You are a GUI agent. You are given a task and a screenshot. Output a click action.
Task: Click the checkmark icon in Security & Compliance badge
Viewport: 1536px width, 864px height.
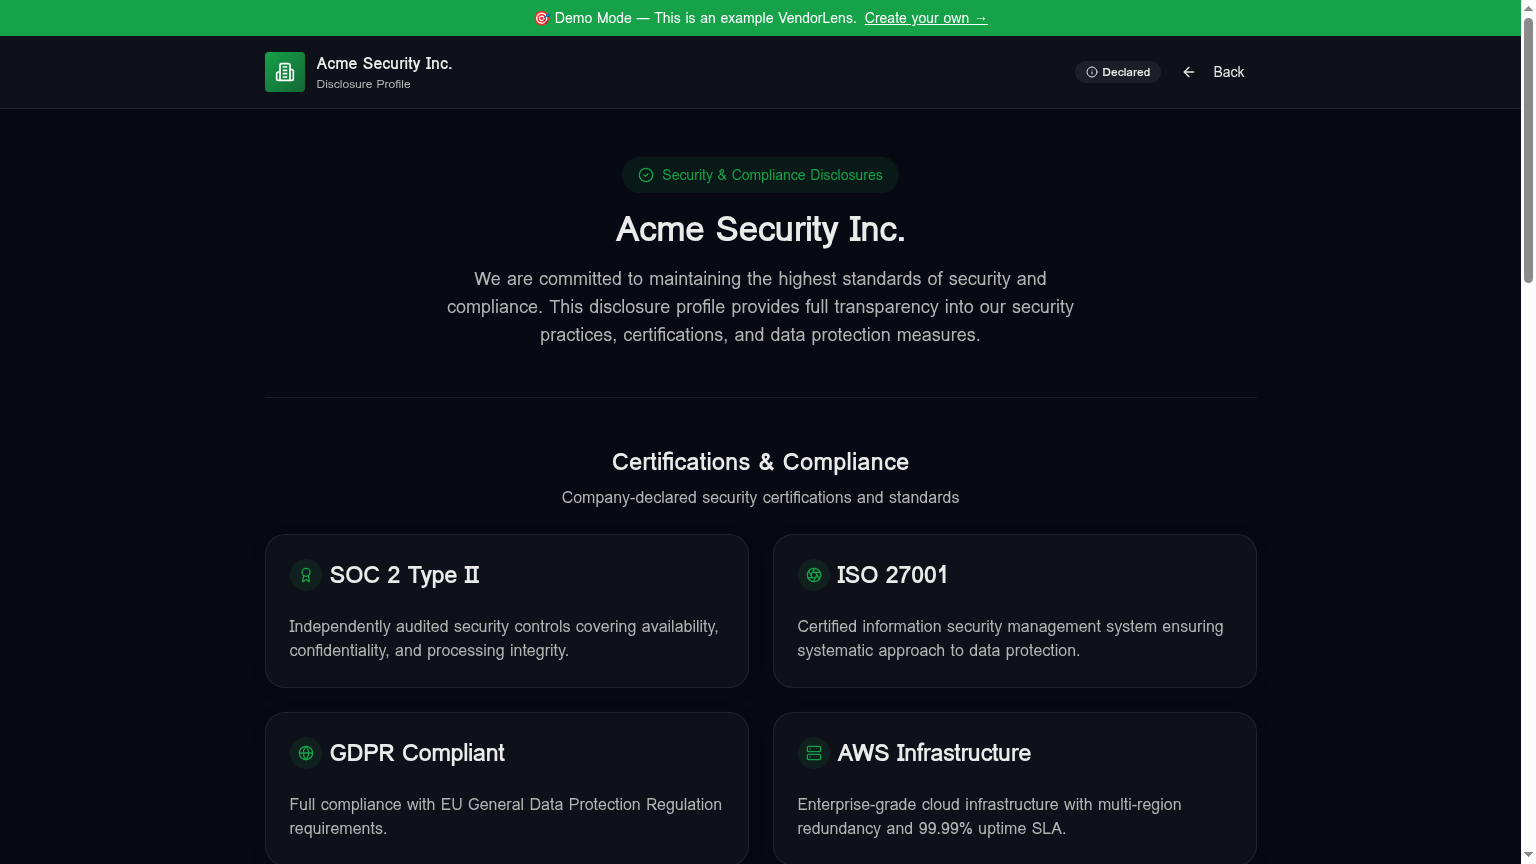coord(646,175)
